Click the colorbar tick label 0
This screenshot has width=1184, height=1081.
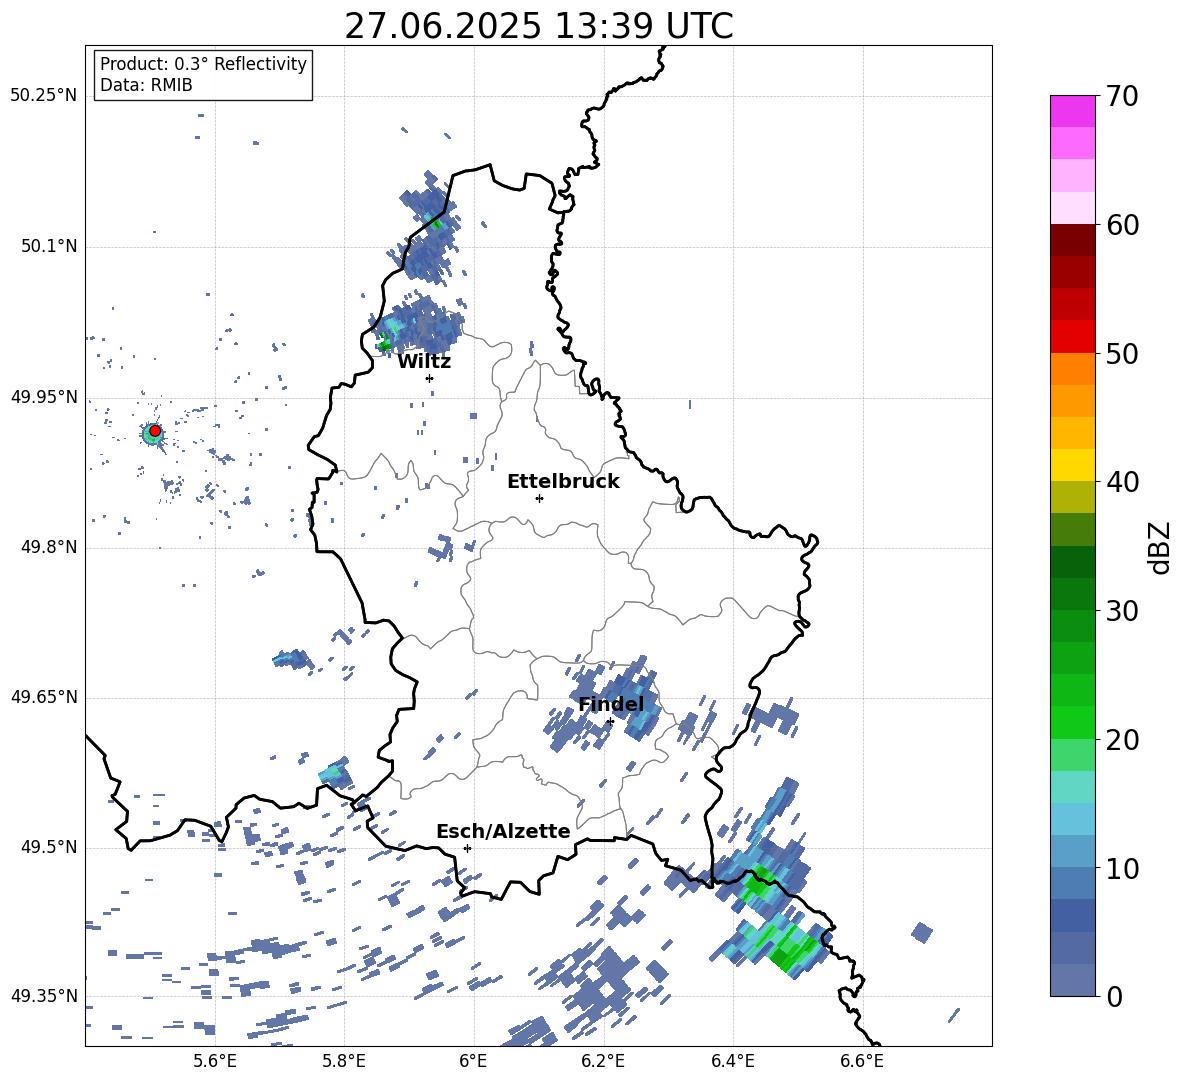(x=1114, y=996)
